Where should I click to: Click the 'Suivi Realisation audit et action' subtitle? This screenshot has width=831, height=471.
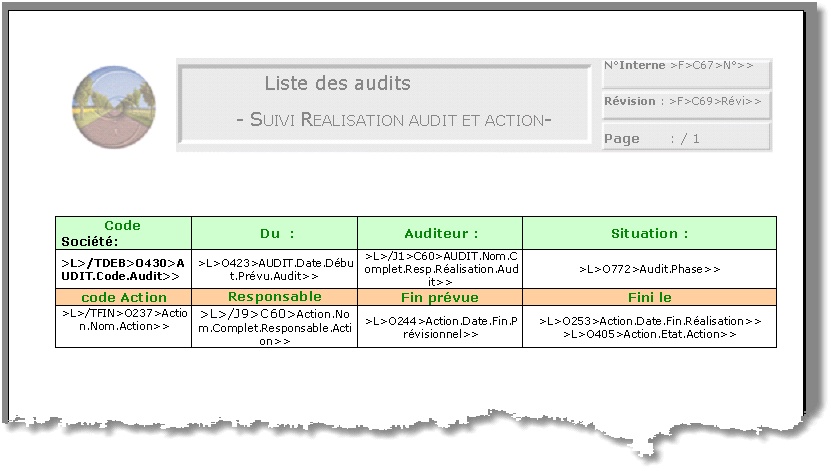tap(394, 120)
